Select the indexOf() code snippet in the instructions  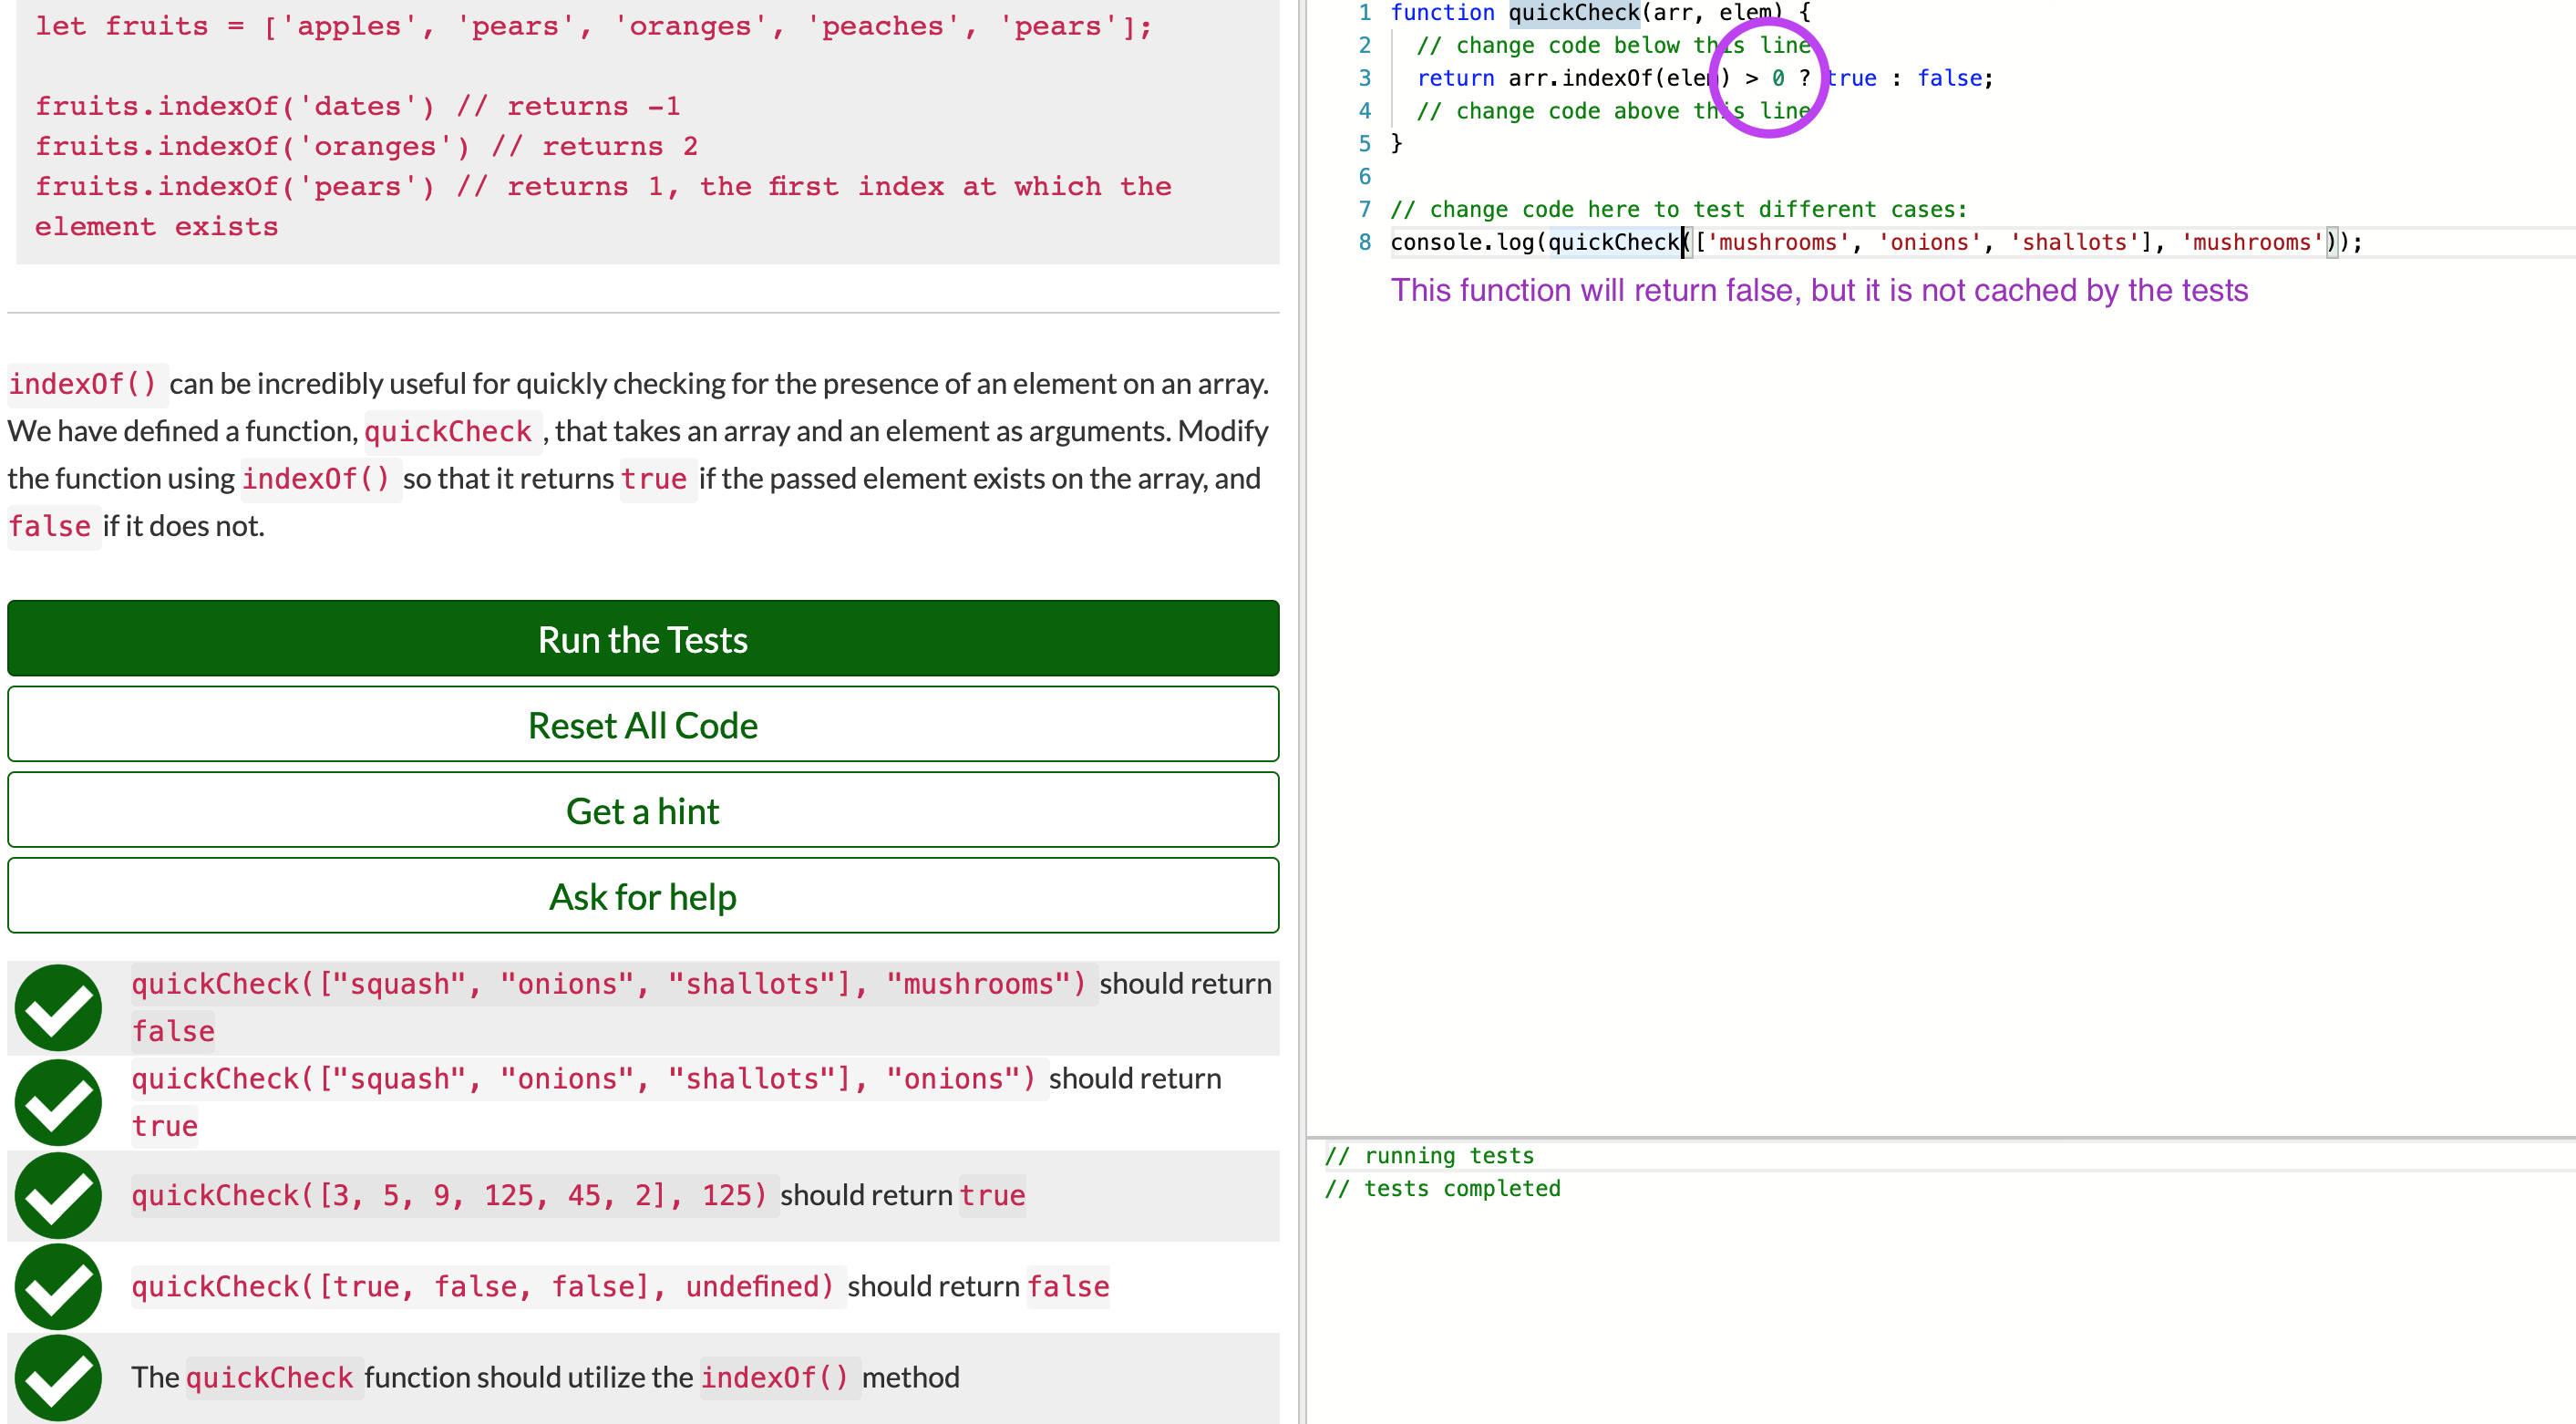coord(85,383)
